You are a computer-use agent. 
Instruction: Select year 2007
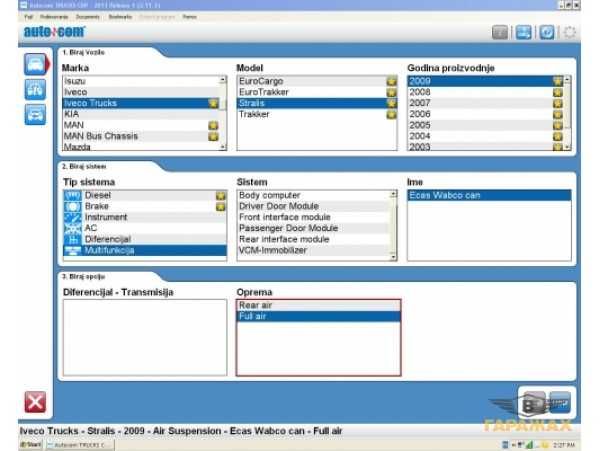pos(486,103)
